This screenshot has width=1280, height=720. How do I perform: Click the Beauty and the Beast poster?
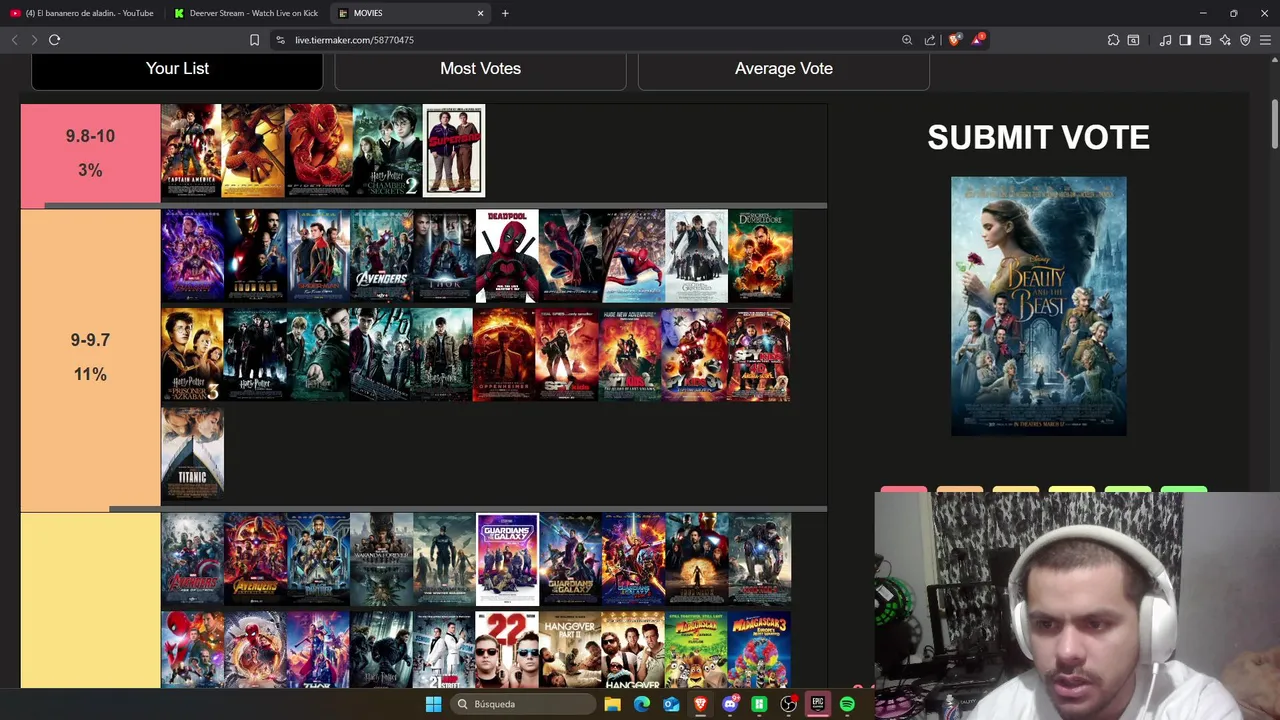[x=1038, y=306]
